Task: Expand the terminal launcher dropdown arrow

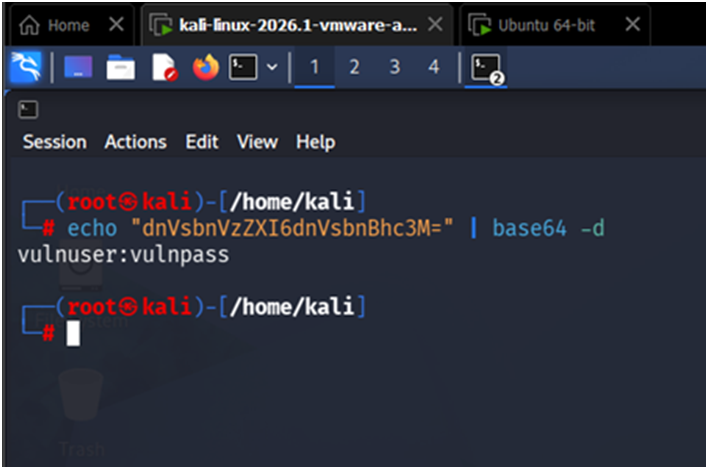Action: [272, 67]
